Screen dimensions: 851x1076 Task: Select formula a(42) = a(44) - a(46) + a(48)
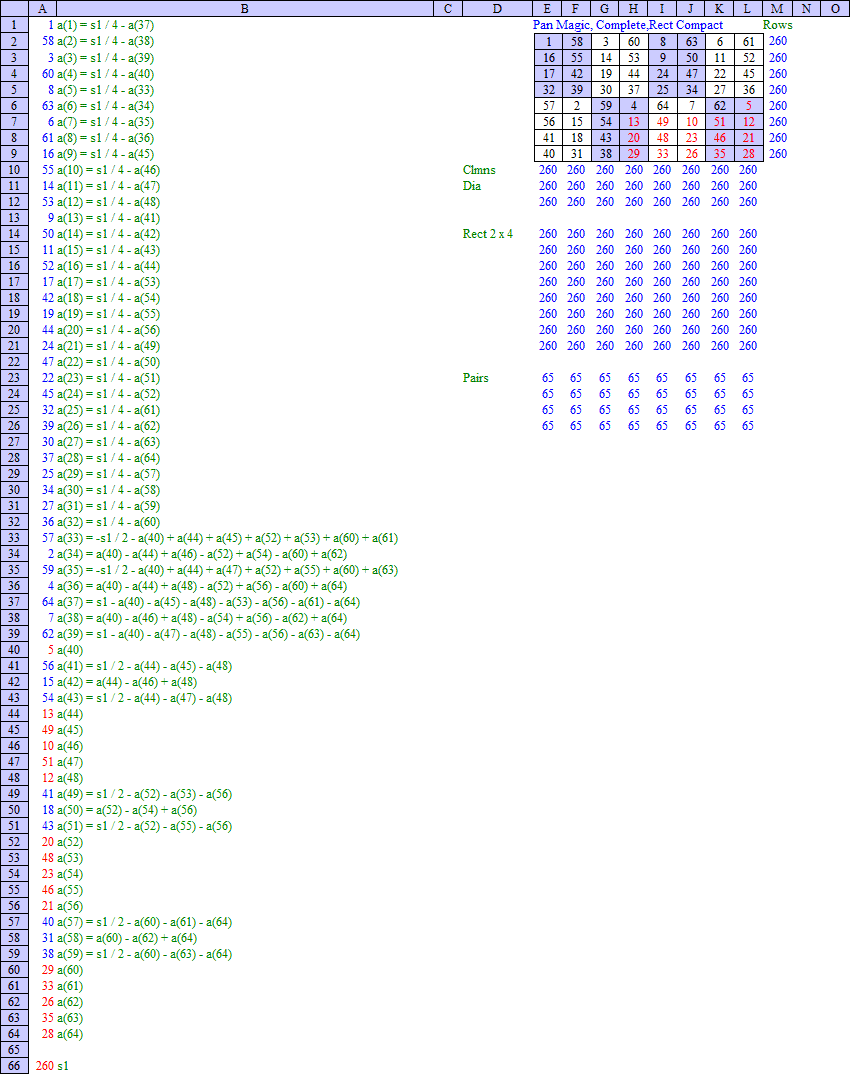point(127,682)
